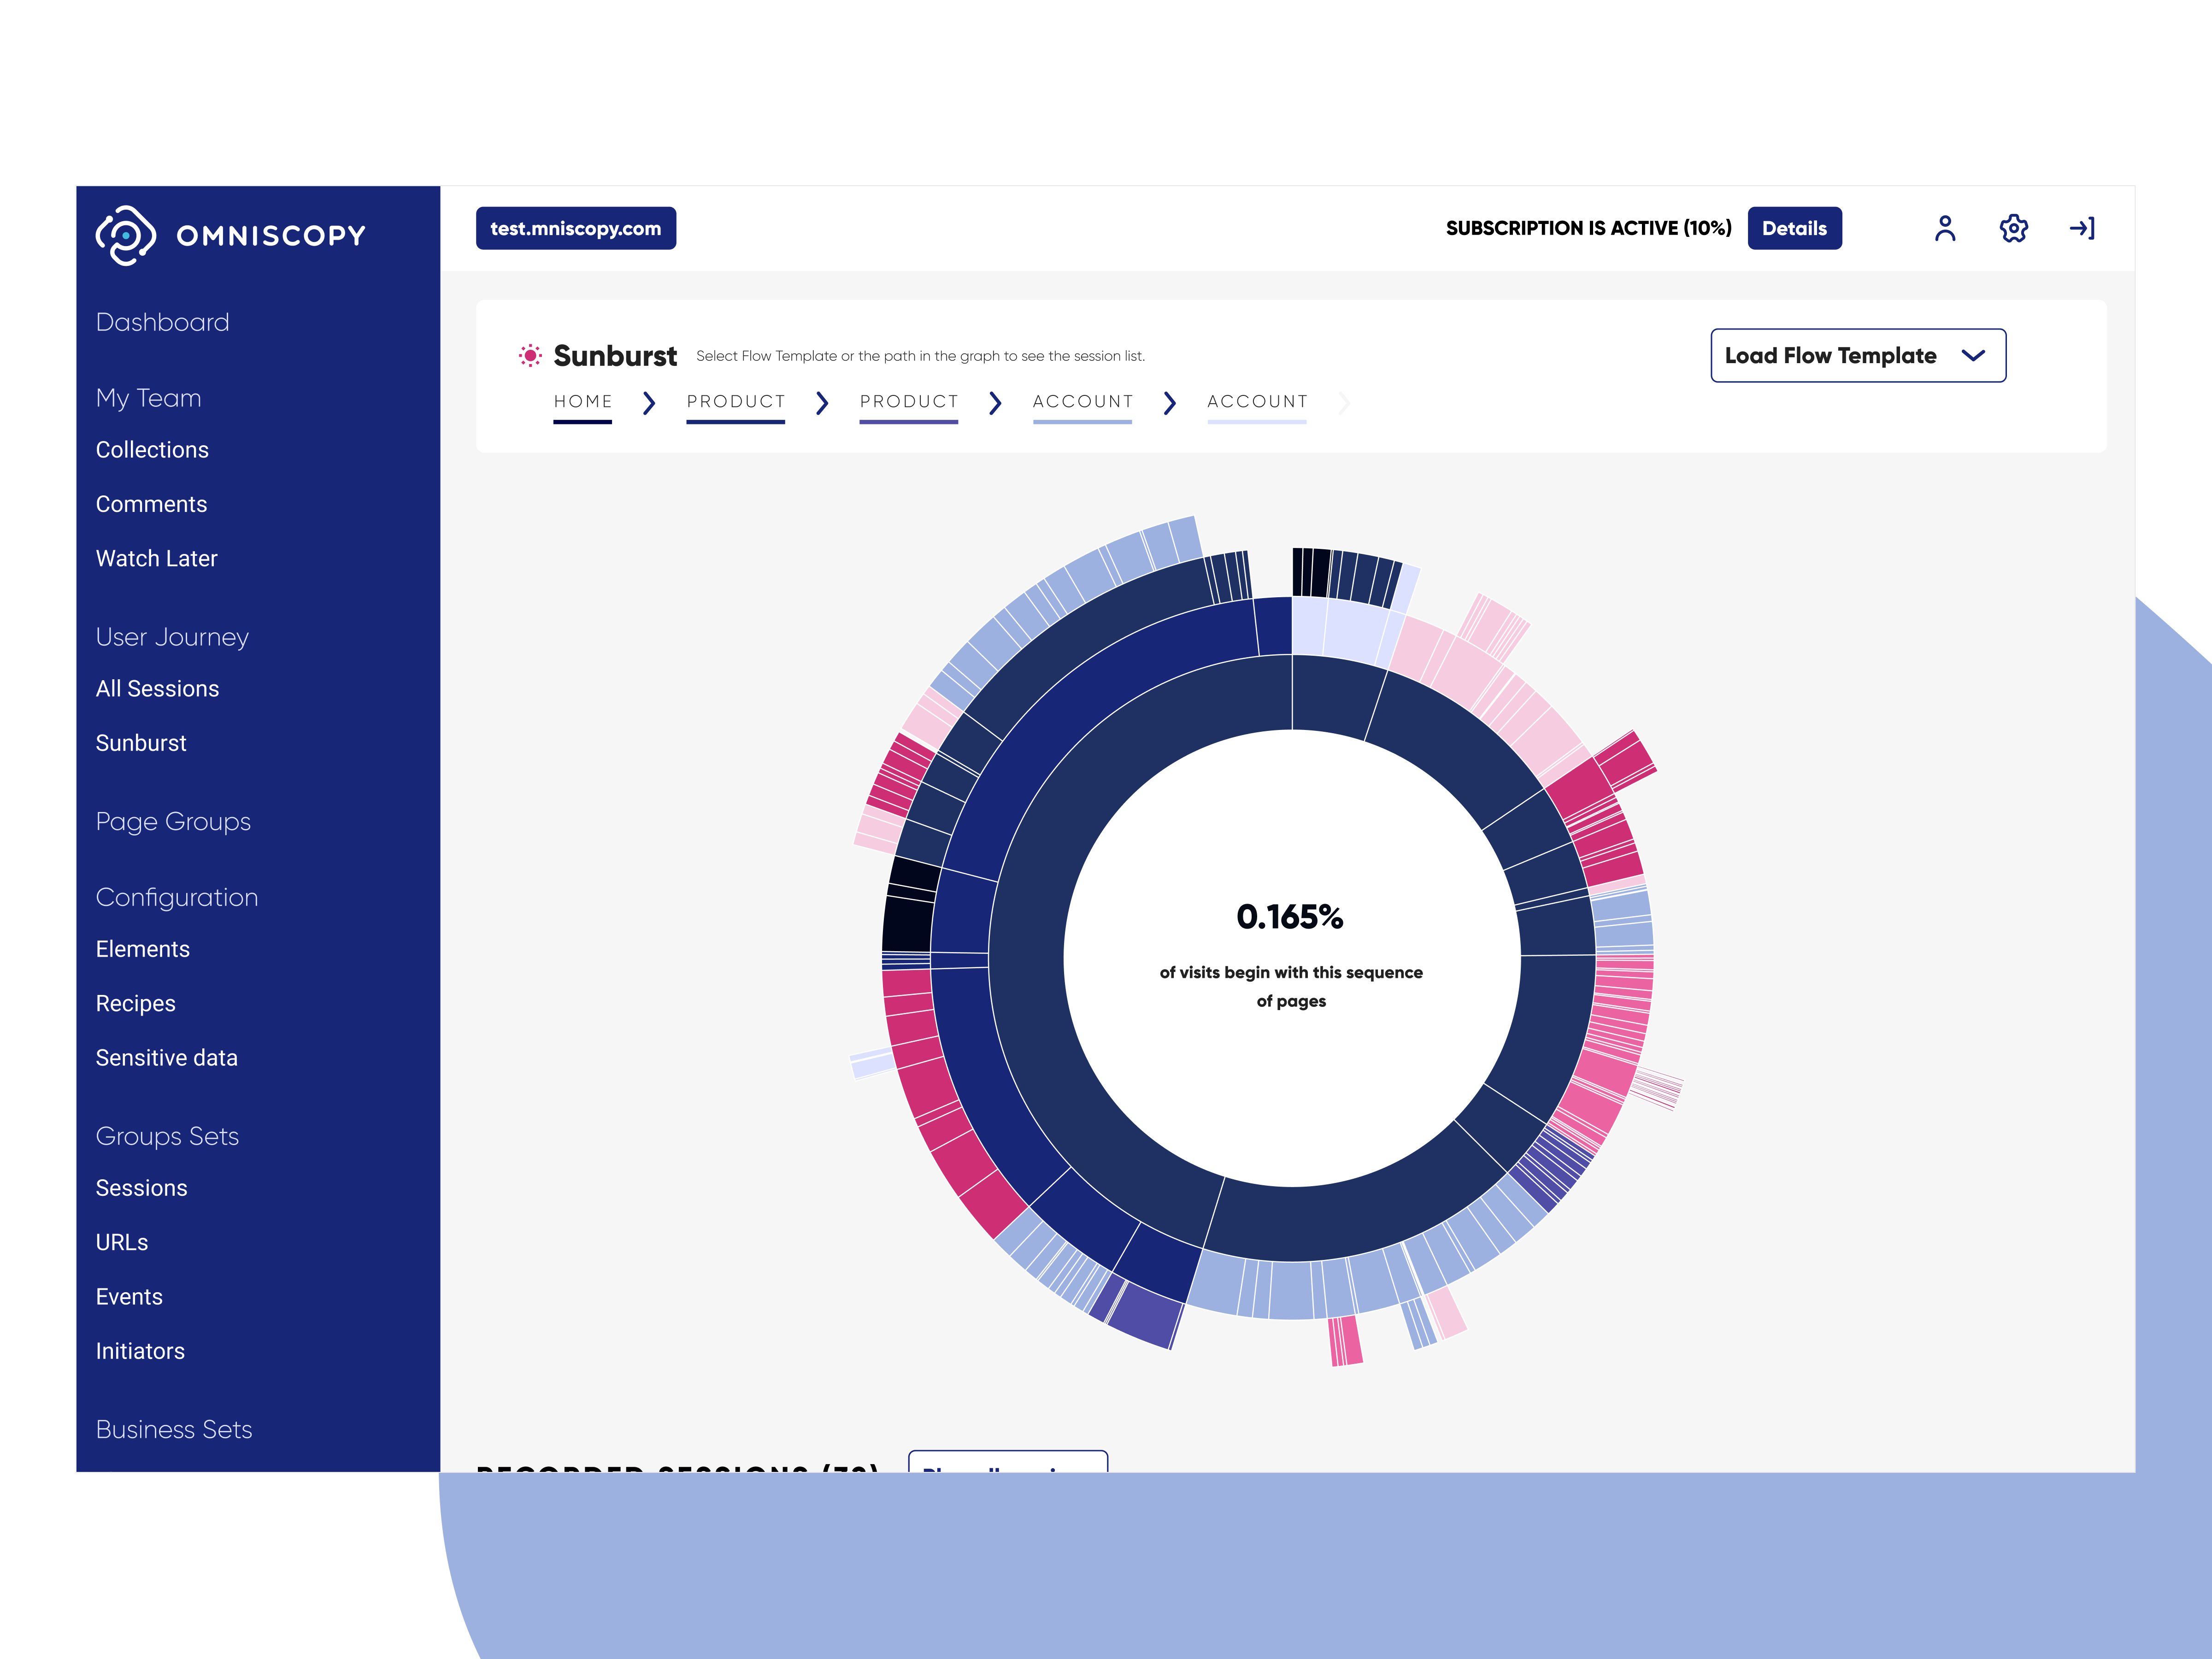The height and width of the screenshot is (1659, 2212).
Task: Open User Journey section heading
Action: (x=172, y=637)
